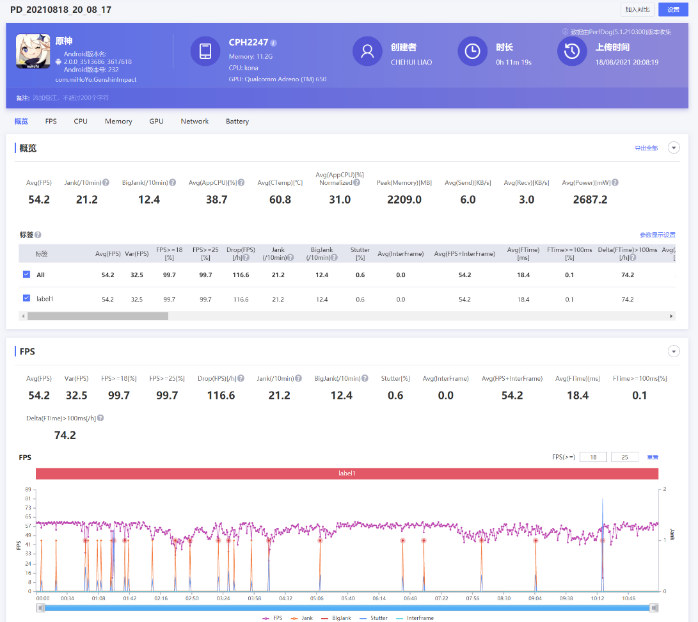Image resolution: width=698 pixels, height=622 pixels.
Task: Click the phone device icon
Action: point(205,52)
